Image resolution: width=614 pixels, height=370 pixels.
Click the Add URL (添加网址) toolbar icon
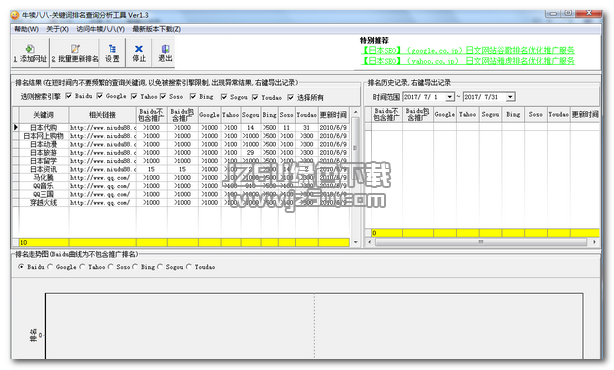[x=30, y=49]
